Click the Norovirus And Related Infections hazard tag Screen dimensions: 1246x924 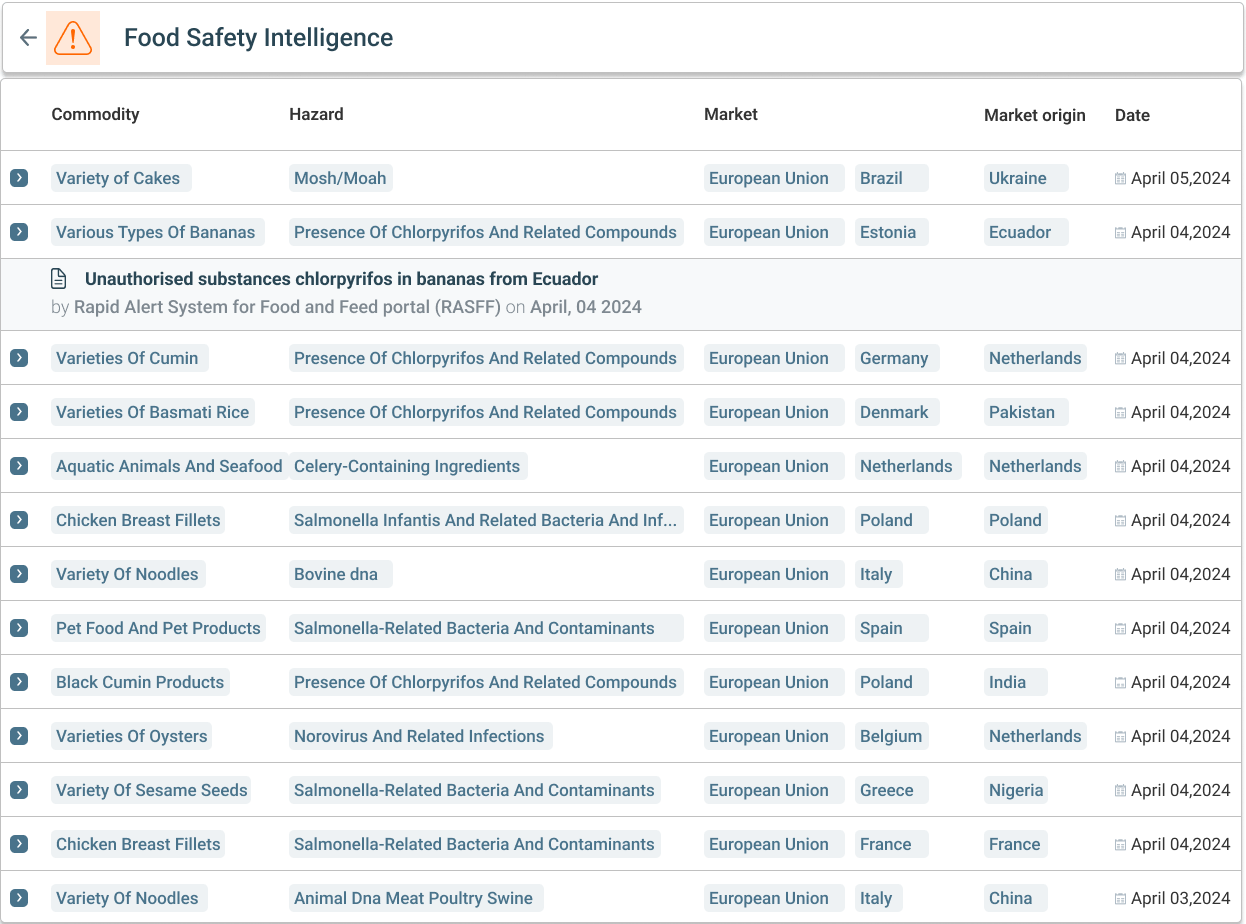pos(420,736)
